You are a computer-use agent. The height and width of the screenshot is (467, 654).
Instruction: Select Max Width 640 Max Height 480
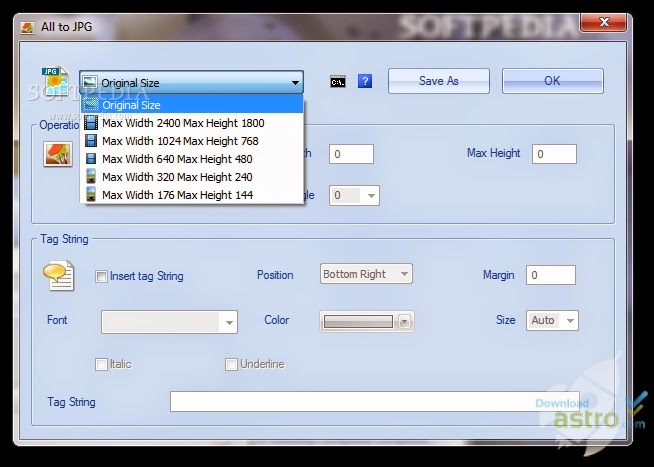(192, 159)
